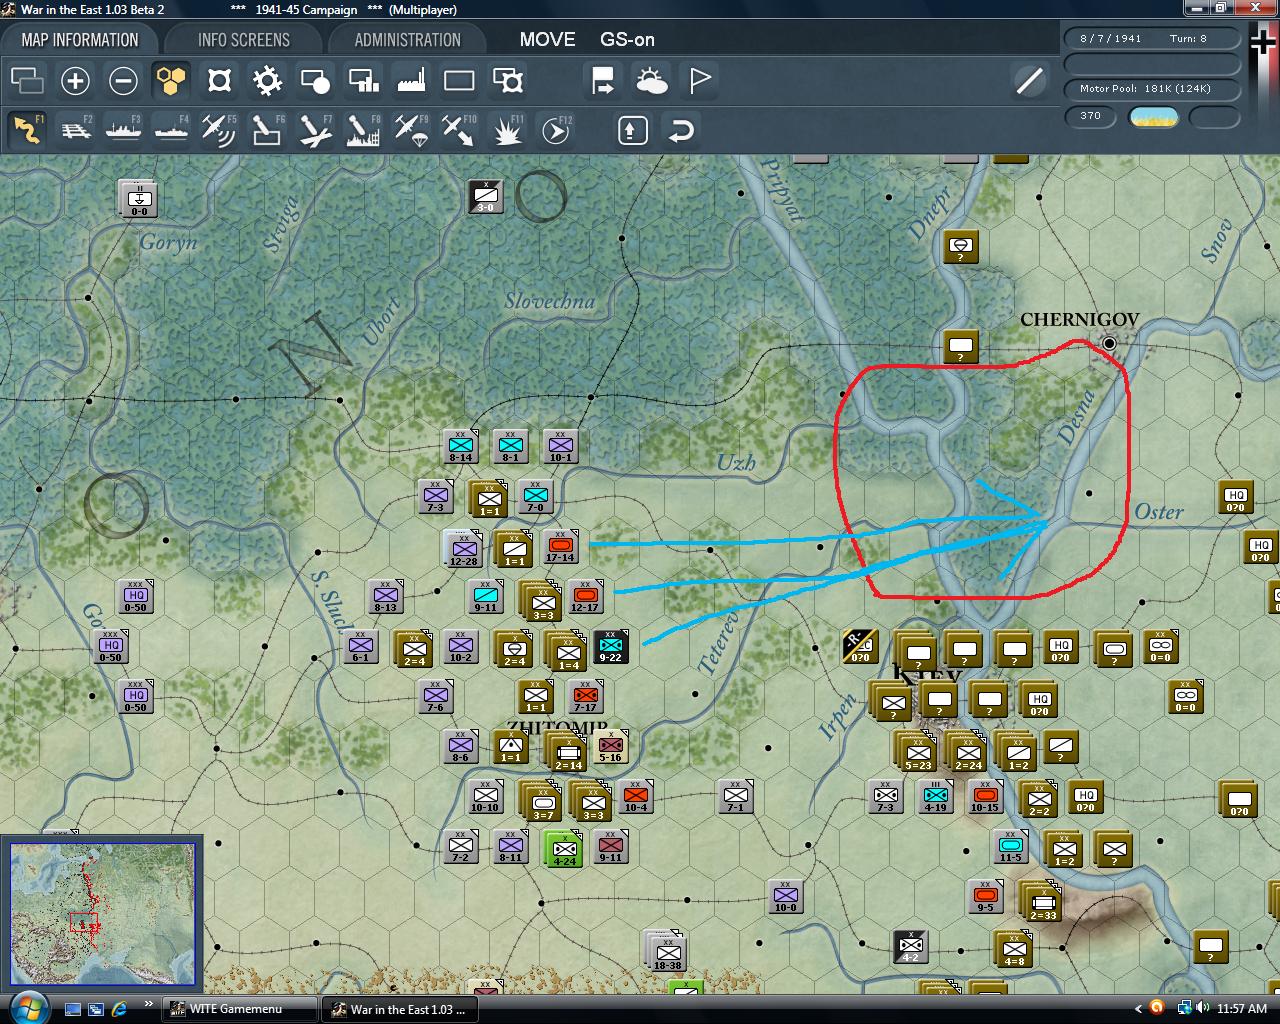Click the zoom out minus icon
The height and width of the screenshot is (1024, 1280).
click(123, 81)
